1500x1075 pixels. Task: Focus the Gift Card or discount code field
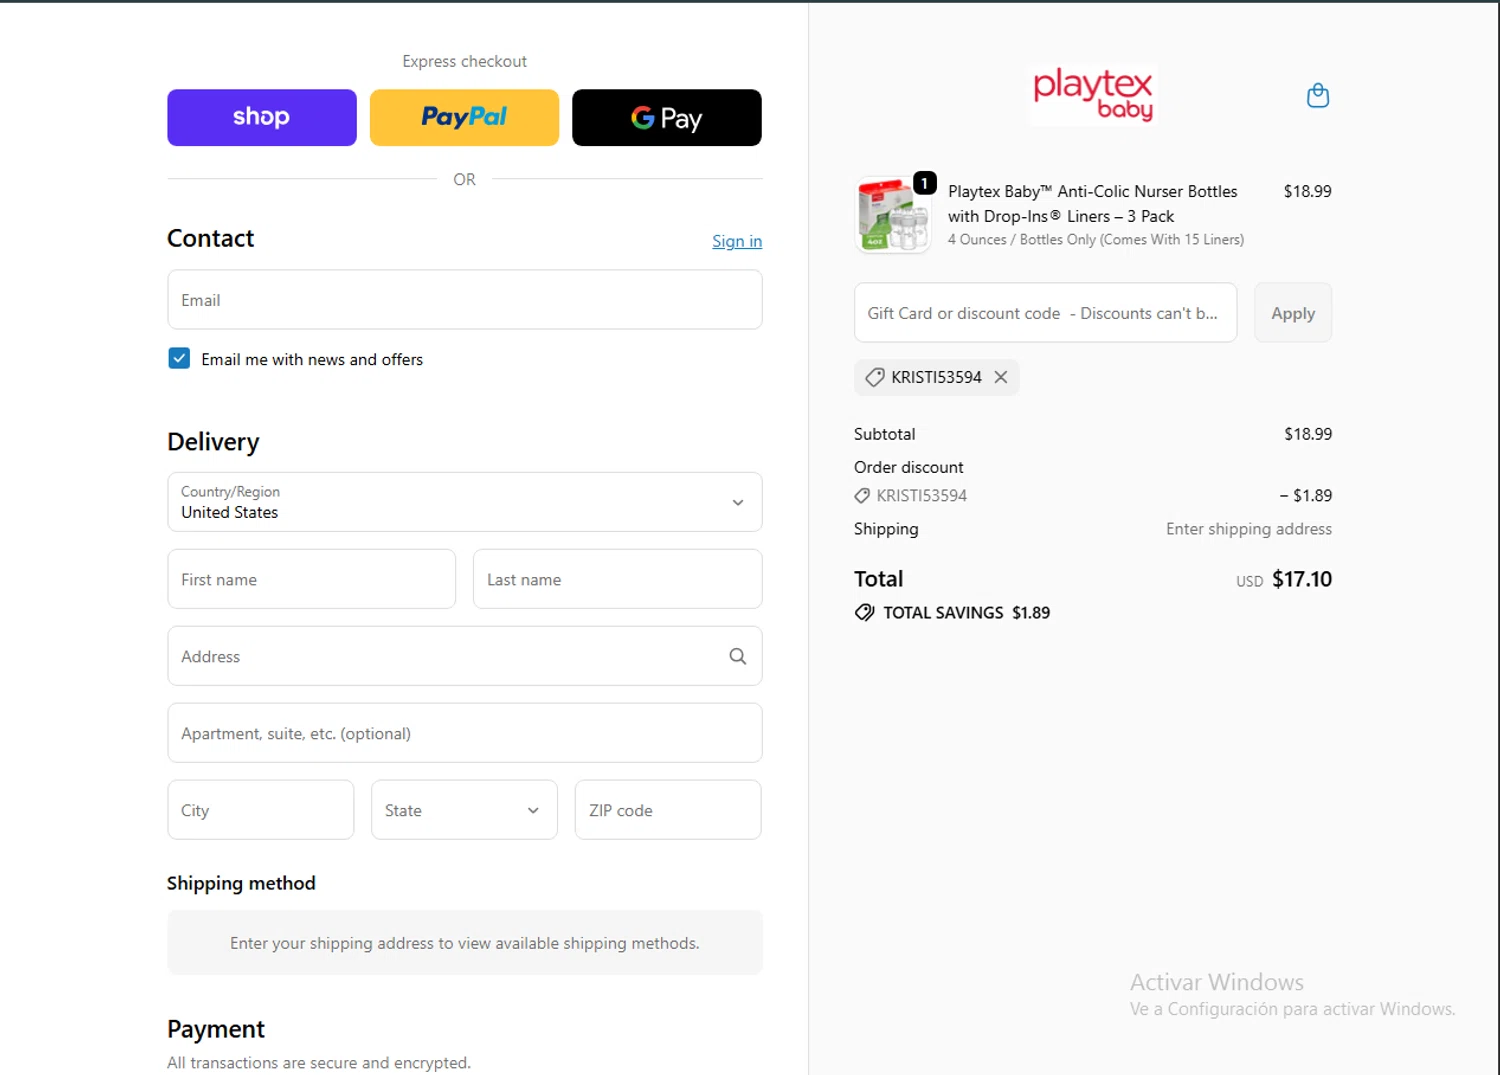pyautogui.click(x=1045, y=313)
